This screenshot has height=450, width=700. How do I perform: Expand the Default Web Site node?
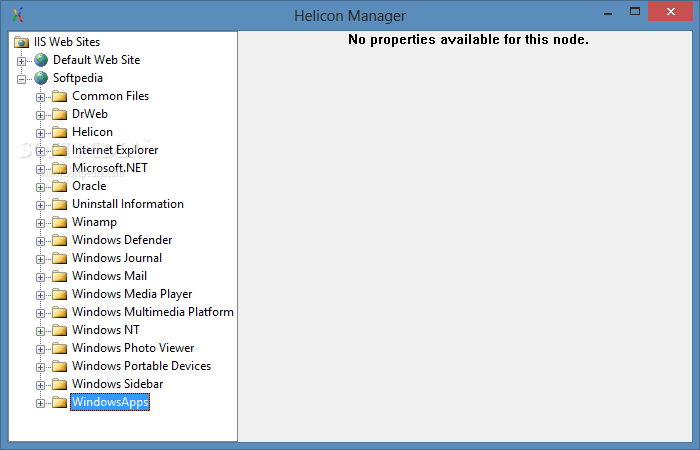click(x=21, y=61)
